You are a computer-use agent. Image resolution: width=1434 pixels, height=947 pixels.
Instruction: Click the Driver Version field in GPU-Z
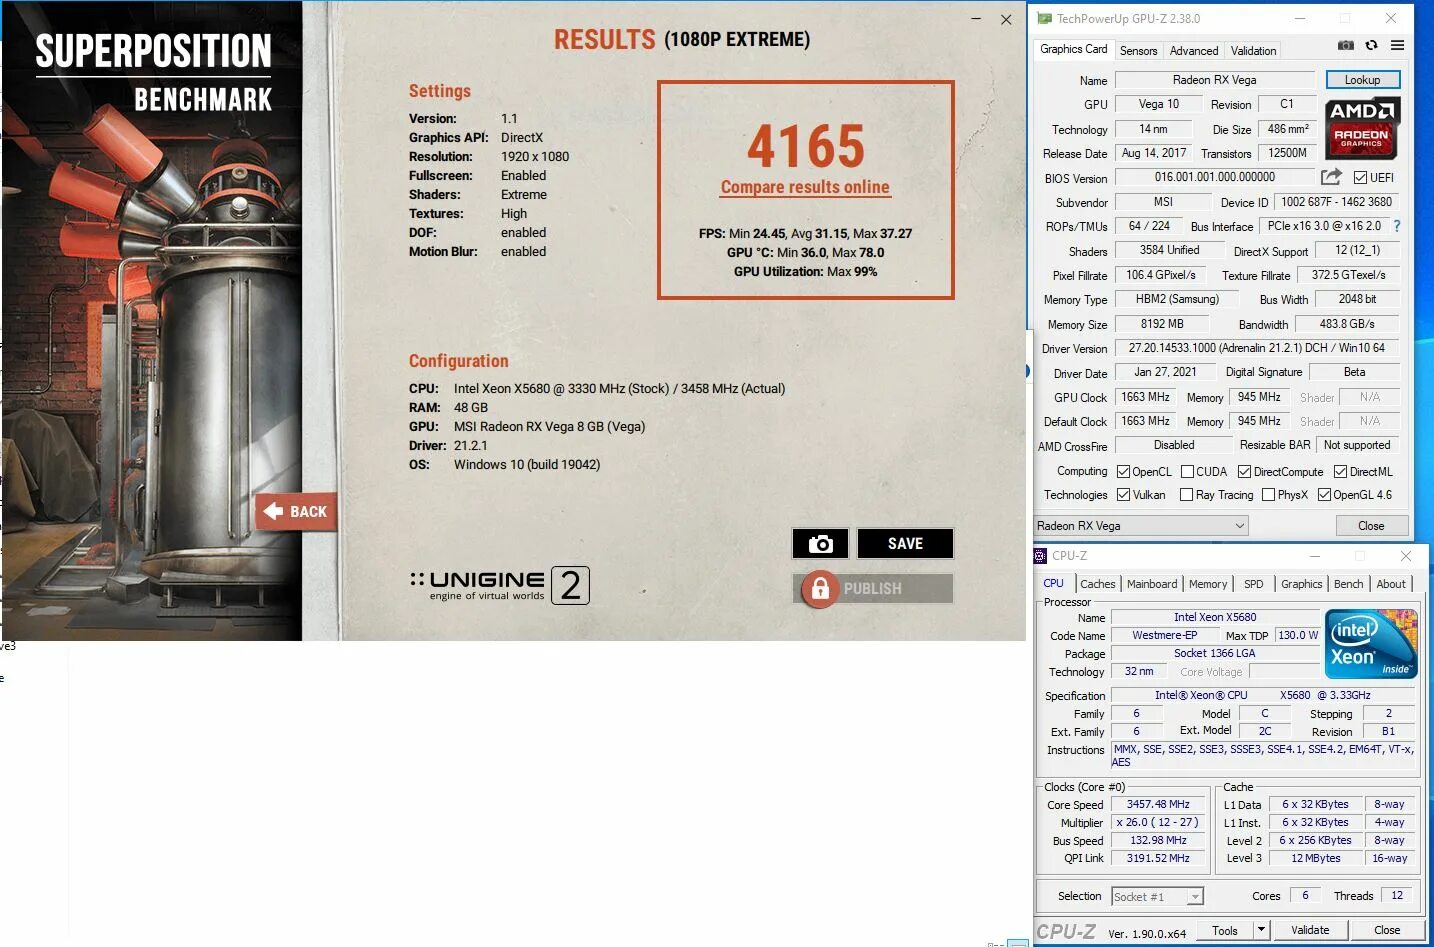pos(1257,348)
